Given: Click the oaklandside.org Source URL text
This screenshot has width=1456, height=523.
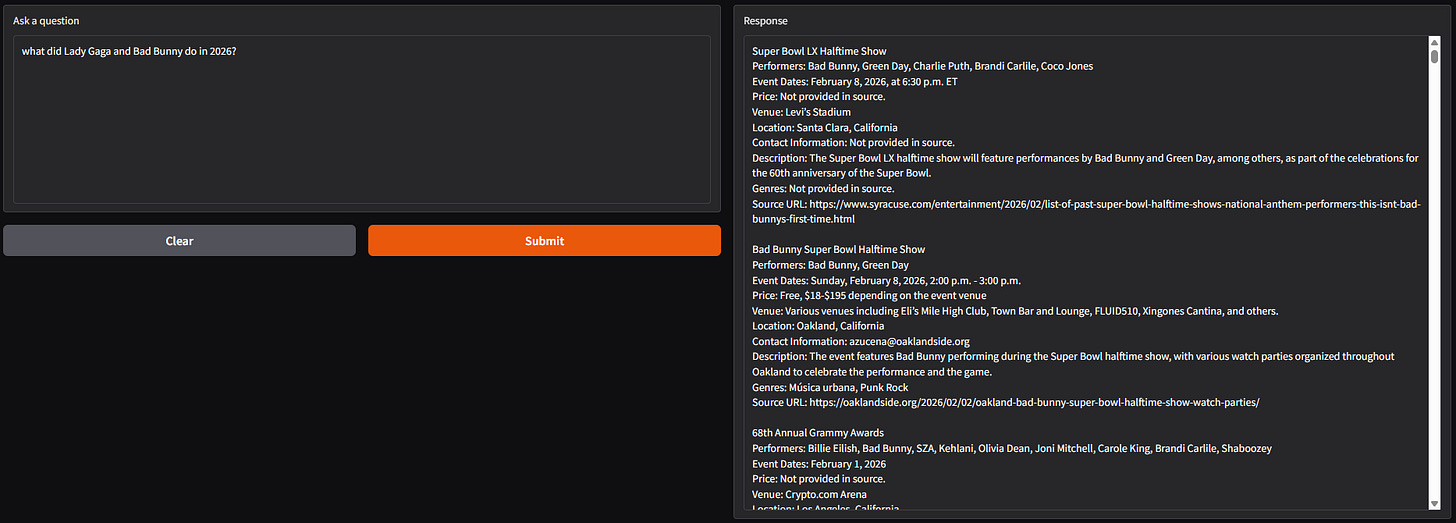Looking at the screenshot, I should click(x=1005, y=402).
